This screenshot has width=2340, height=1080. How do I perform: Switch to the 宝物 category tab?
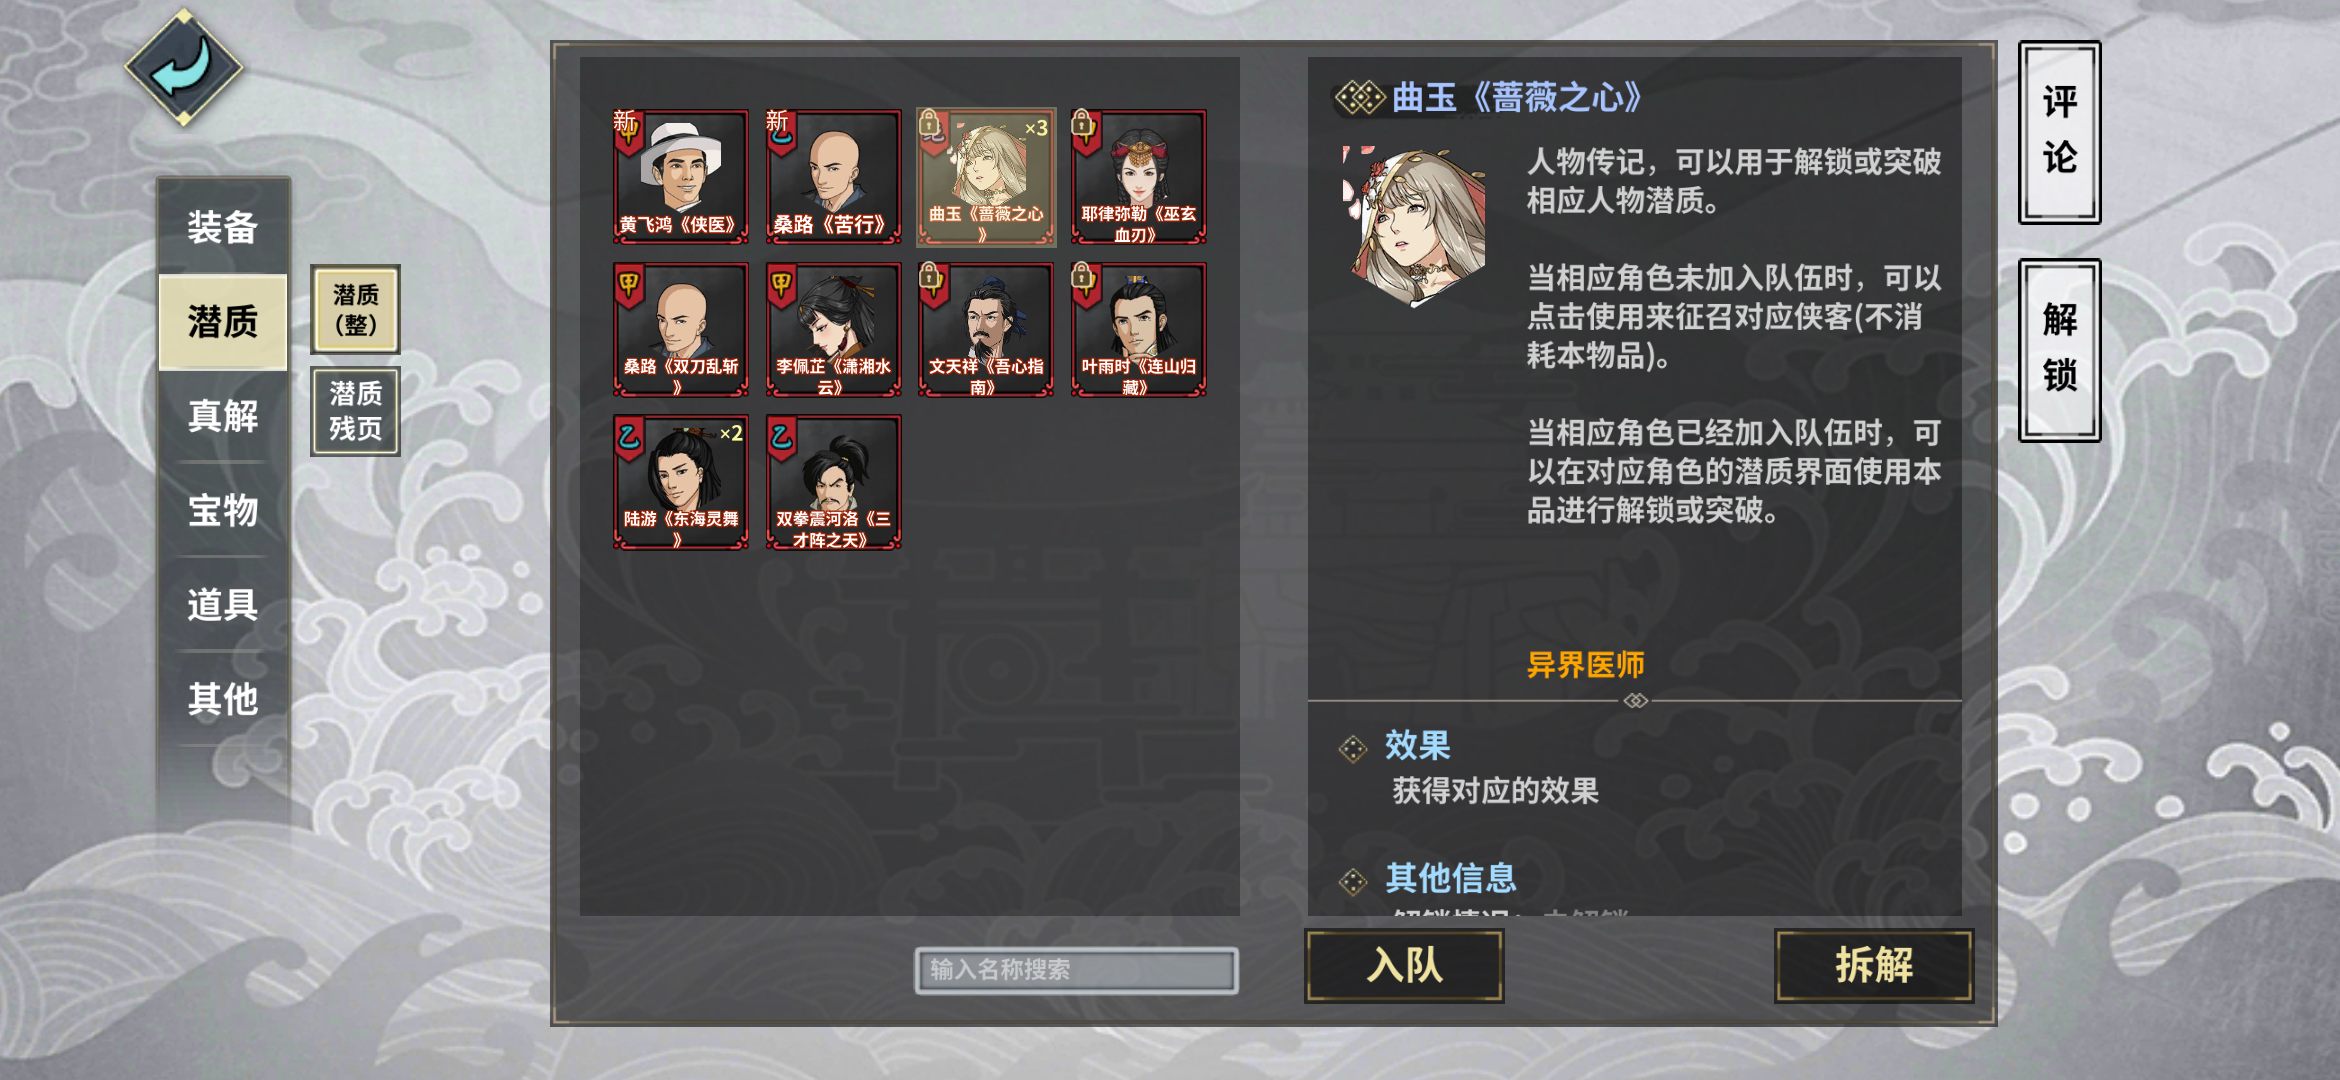coord(223,510)
